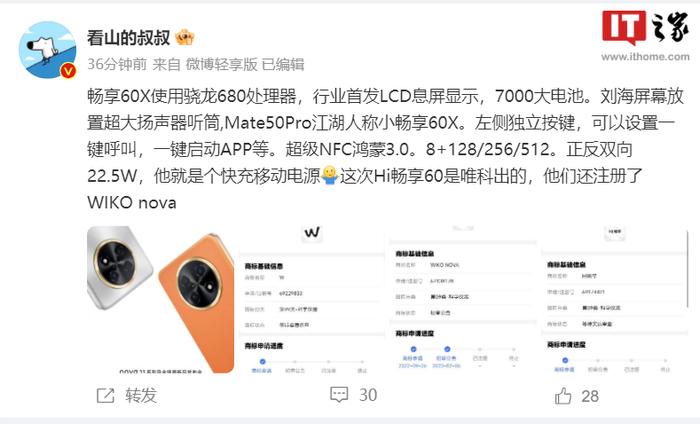The width and height of the screenshot is (700, 424).
Task: Open the WIKO NOVA trademark thumbnail
Action: point(462,299)
